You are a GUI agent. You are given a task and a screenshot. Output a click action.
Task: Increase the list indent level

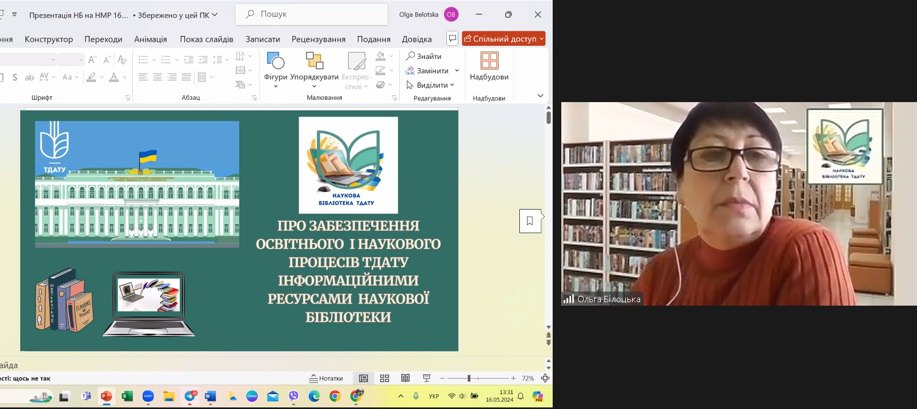tap(203, 59)
